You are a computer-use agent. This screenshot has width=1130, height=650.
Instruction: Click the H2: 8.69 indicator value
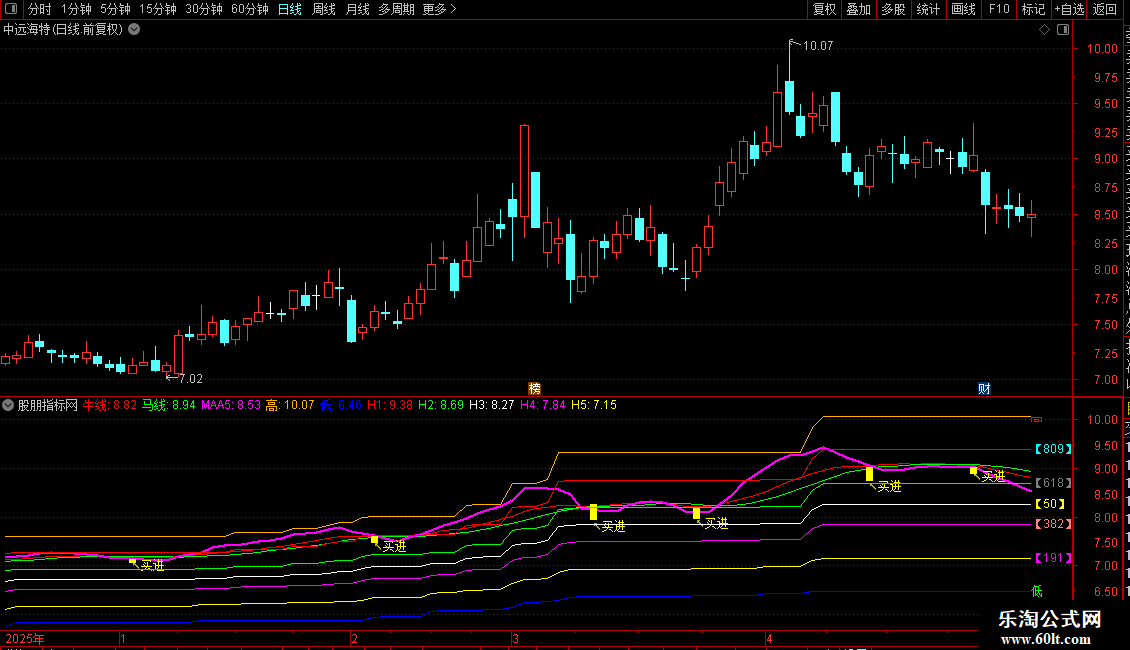(441, 405)
